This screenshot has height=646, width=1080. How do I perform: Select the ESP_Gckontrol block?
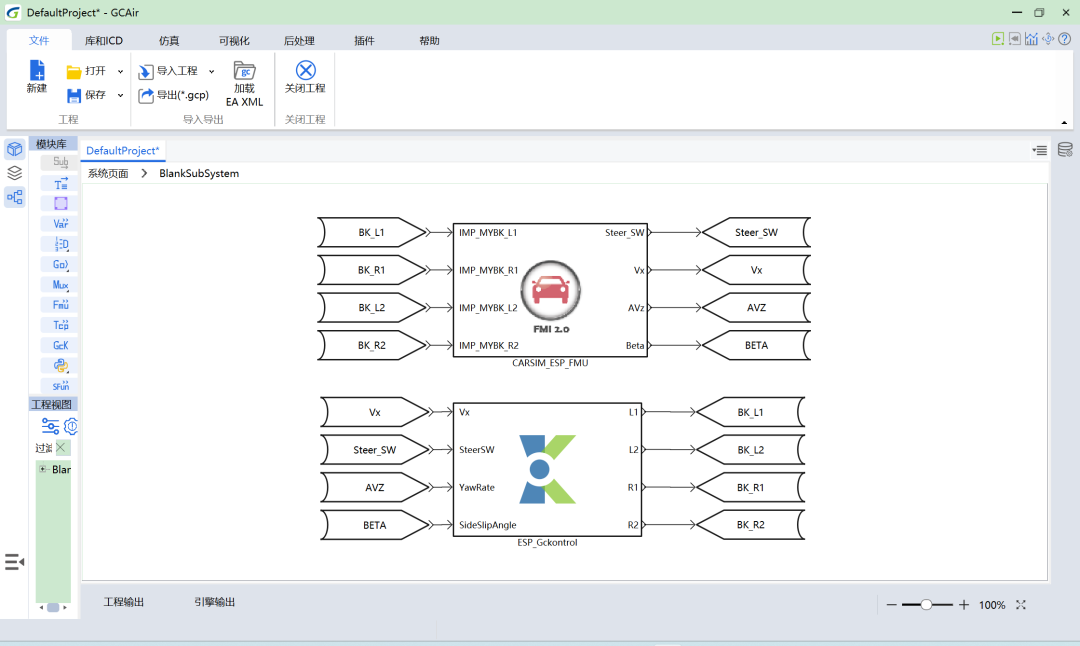click(548, 470)
